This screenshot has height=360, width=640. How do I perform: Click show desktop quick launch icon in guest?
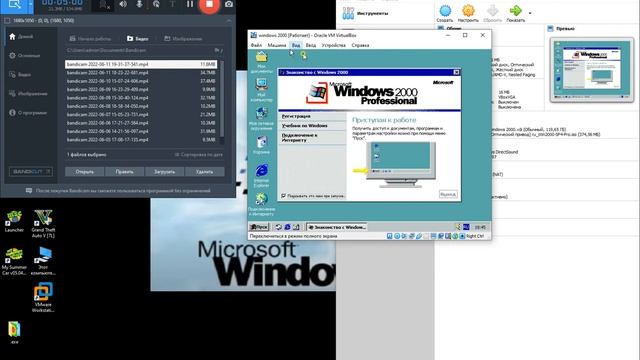coord(278,227)
